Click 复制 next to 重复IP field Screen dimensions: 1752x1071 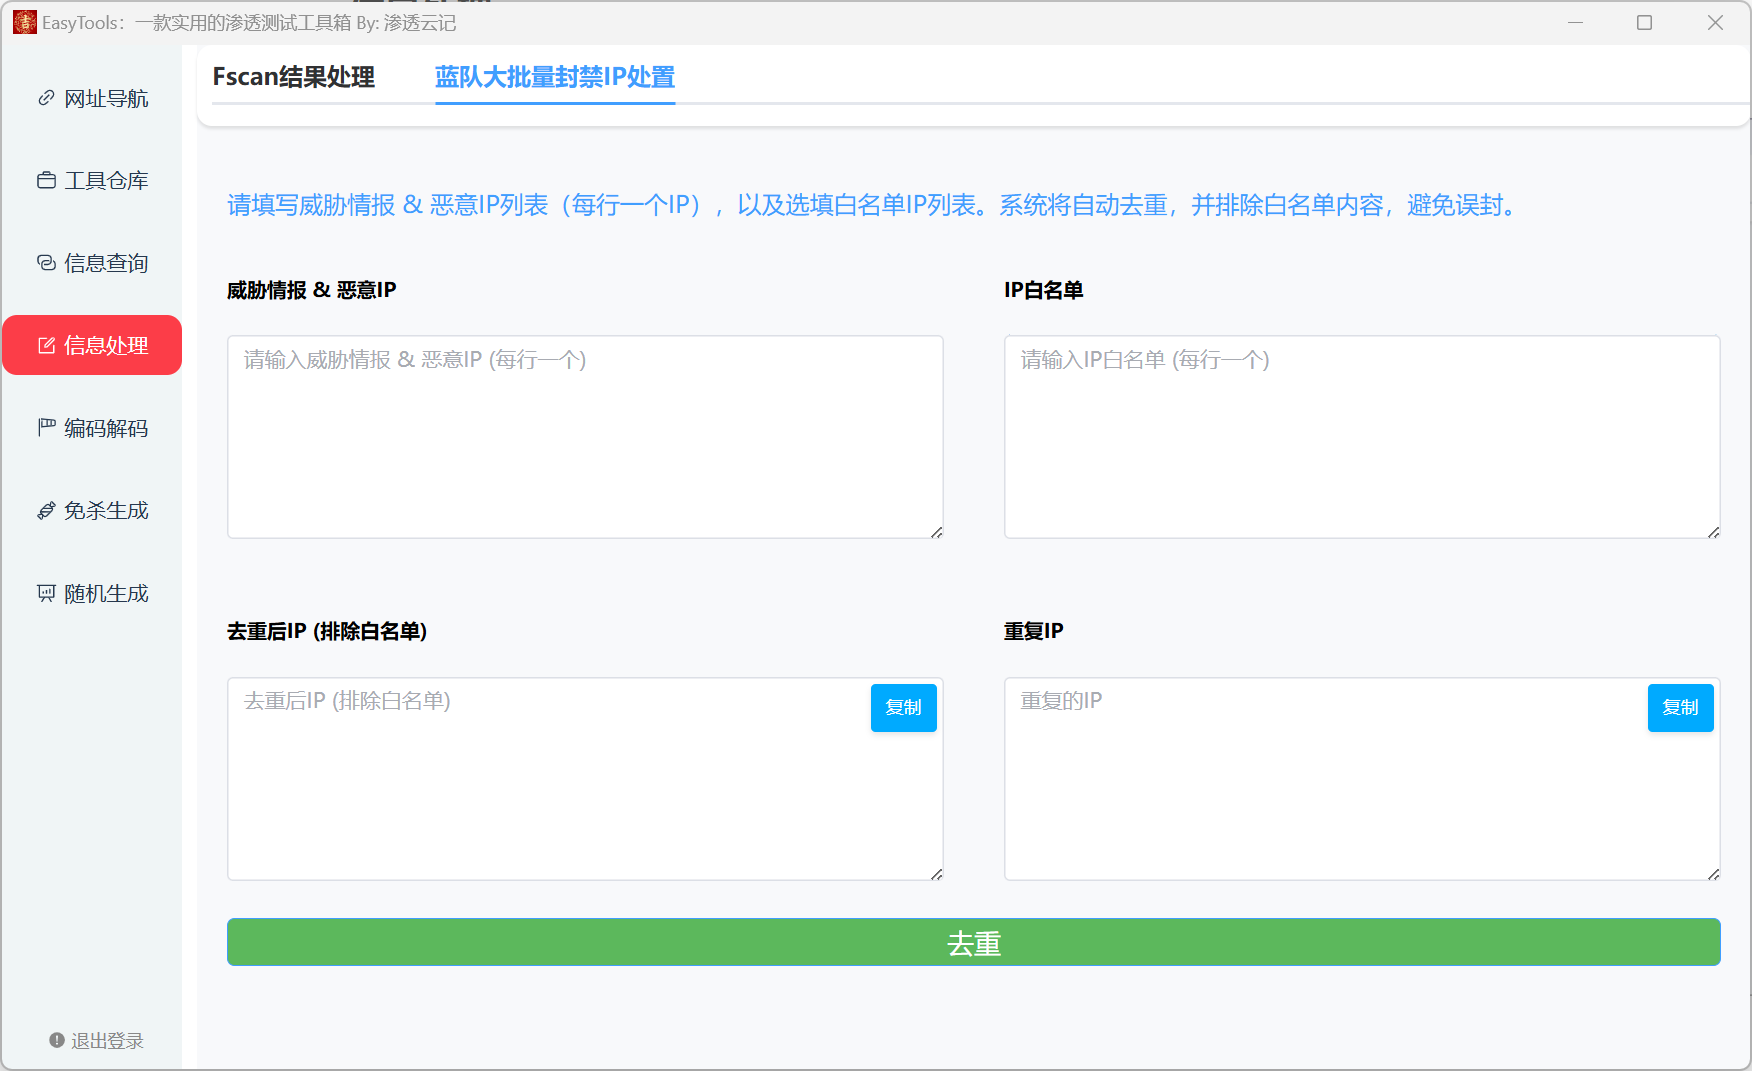pyautogui.click(x=1680, y=707)
